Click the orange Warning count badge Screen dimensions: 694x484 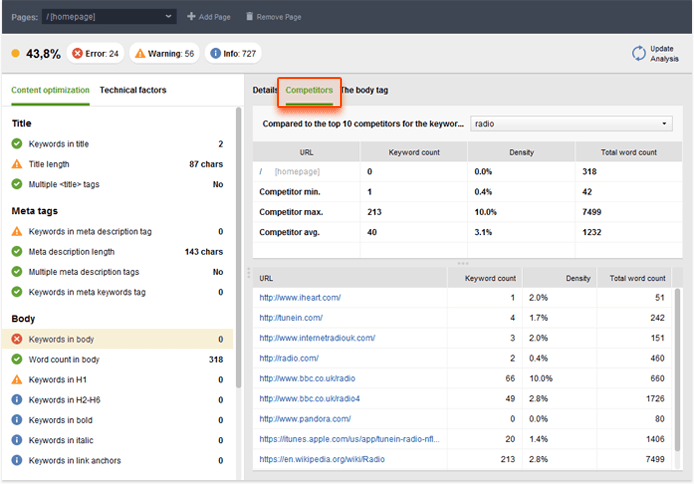pyautogui.click(x=165, y=53)
